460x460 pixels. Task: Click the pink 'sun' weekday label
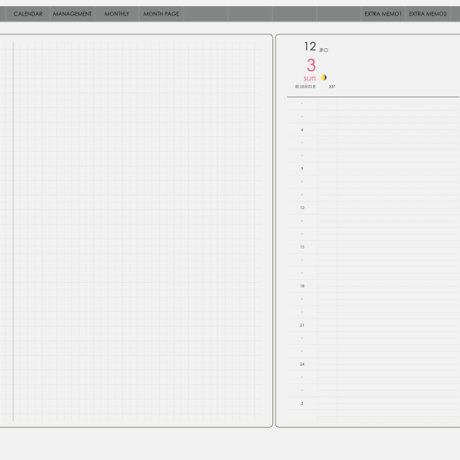tap(310, 78)
